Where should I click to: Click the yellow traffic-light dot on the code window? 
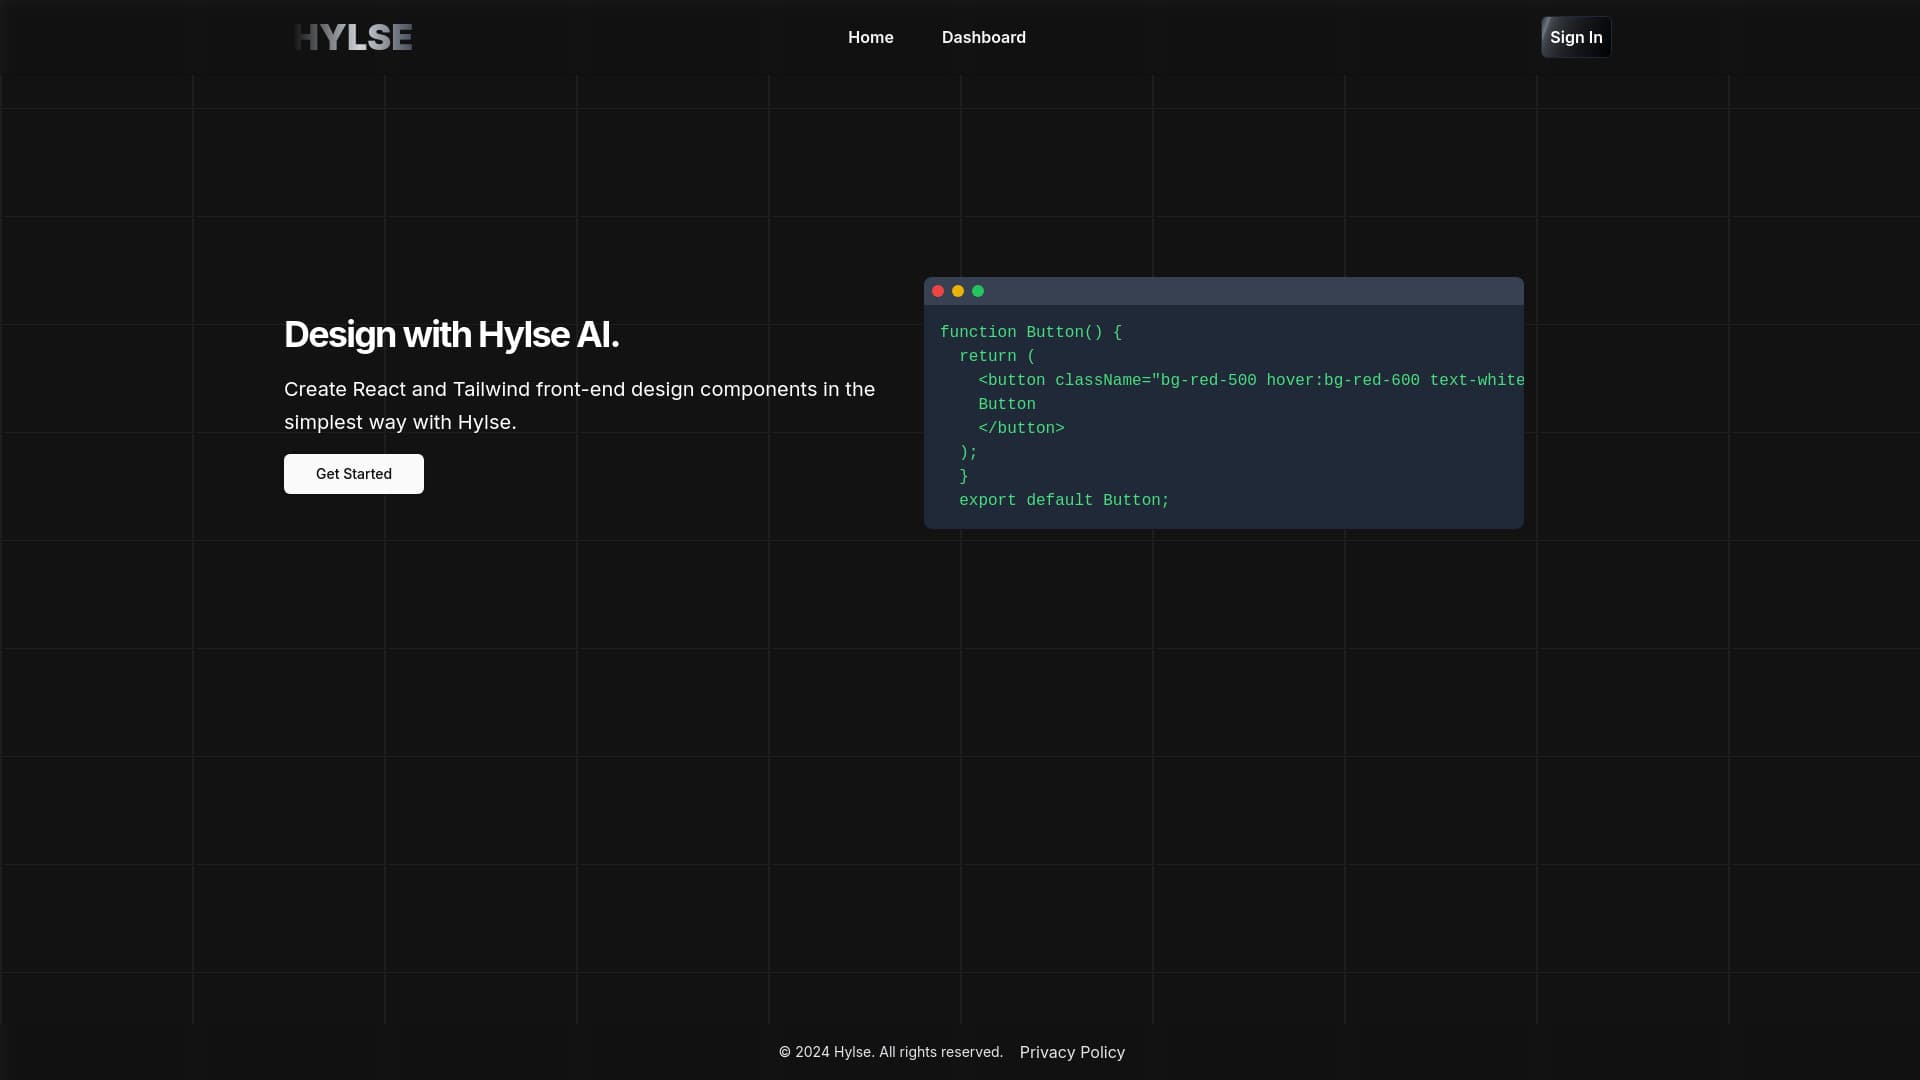point(958,290)
